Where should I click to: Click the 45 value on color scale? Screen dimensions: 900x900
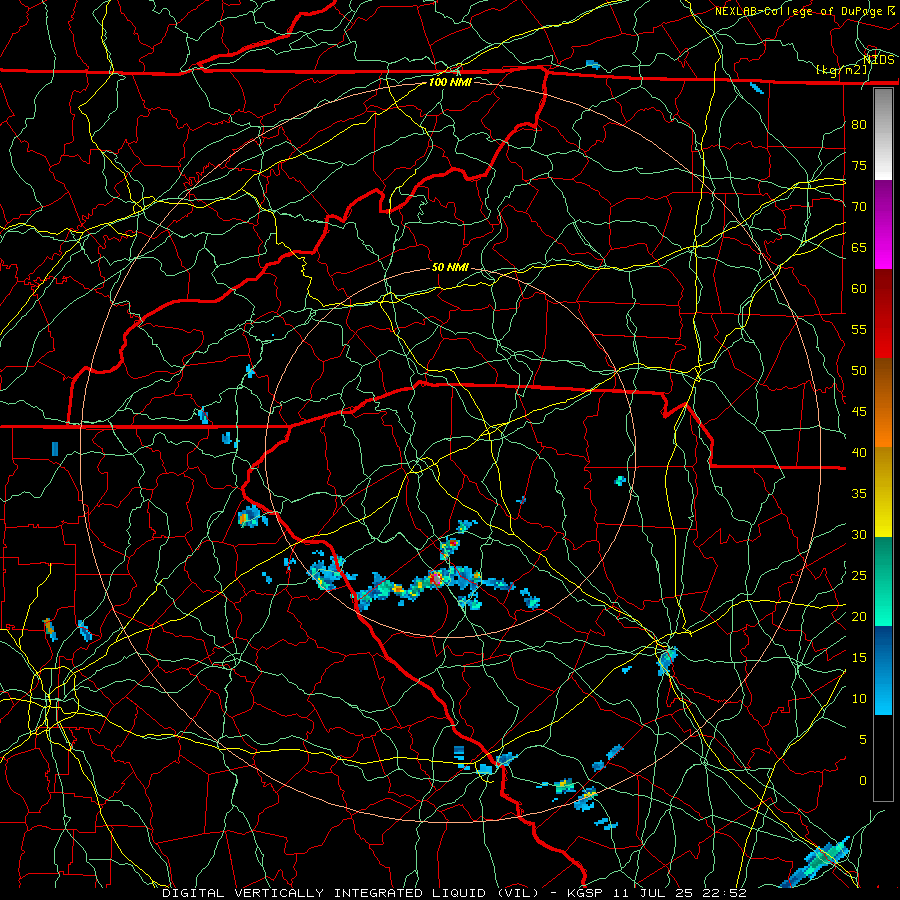(x=859, y=412)
